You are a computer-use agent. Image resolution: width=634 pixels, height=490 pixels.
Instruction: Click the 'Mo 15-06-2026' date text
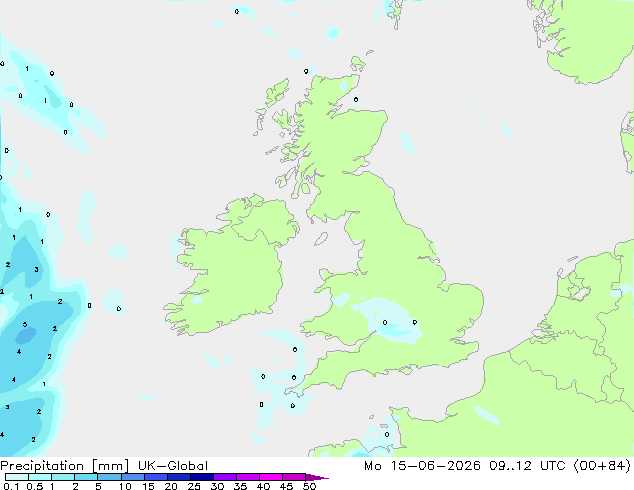(422, 466)
